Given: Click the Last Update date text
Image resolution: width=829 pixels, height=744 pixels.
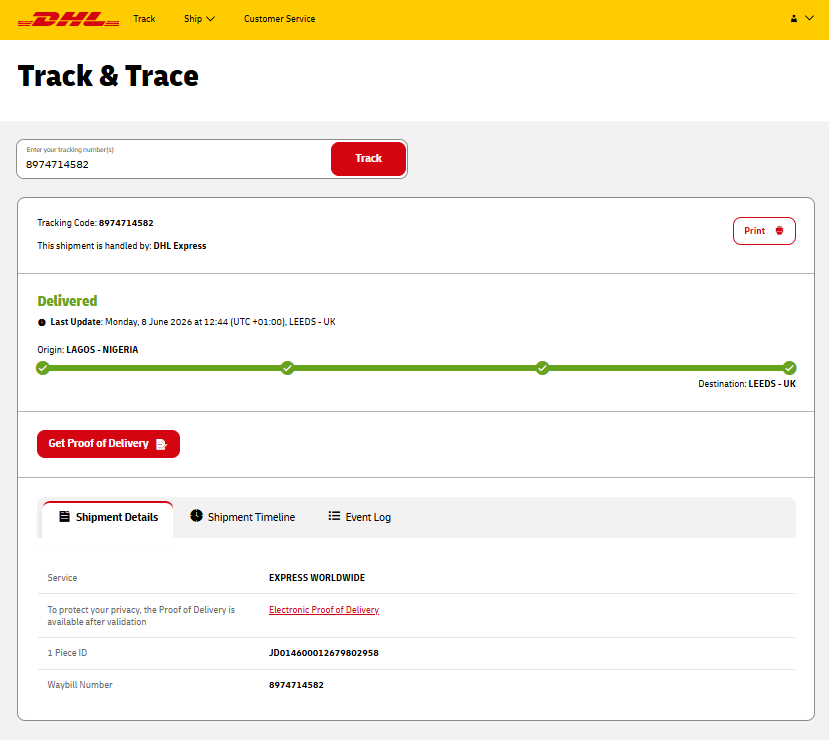Looking at the screenshot, I should tap(220, 322).
